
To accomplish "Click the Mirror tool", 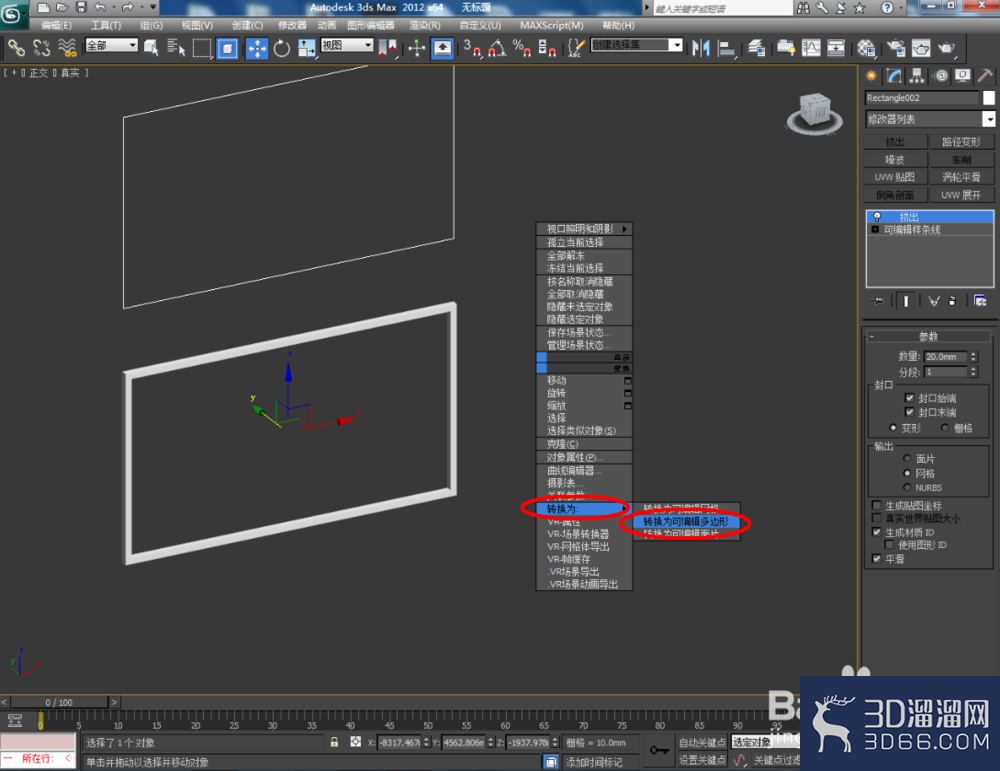I will point(700,48).
